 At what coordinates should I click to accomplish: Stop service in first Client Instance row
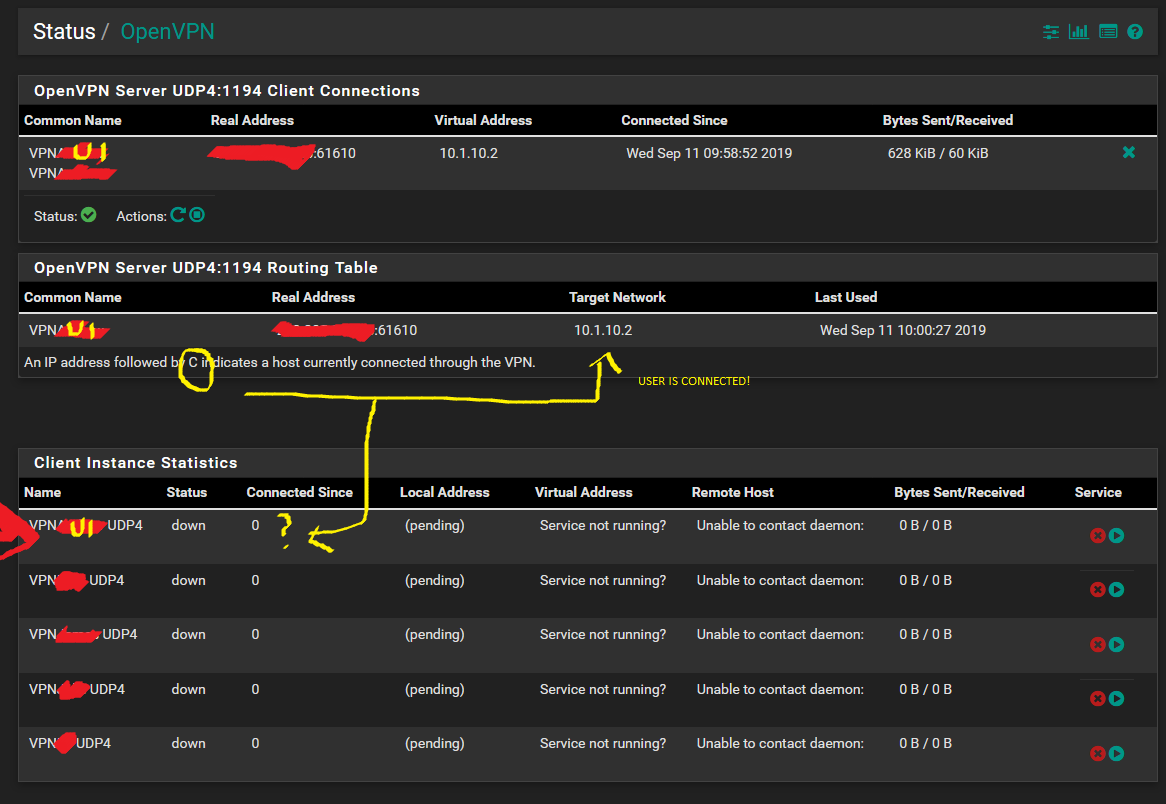point(1098,536)
